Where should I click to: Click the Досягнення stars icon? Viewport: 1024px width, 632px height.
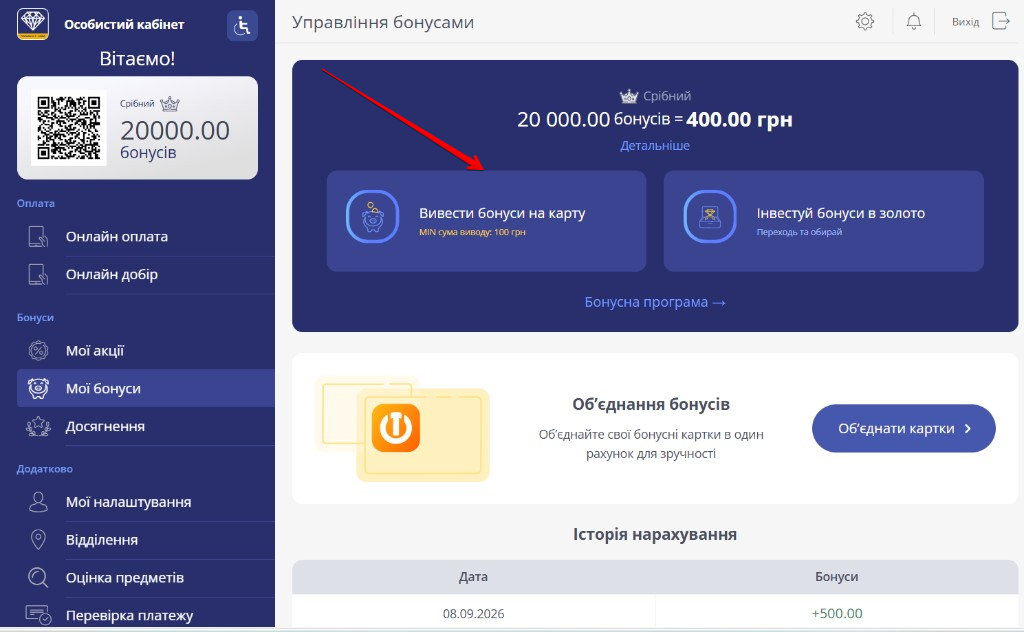point(39,426)
